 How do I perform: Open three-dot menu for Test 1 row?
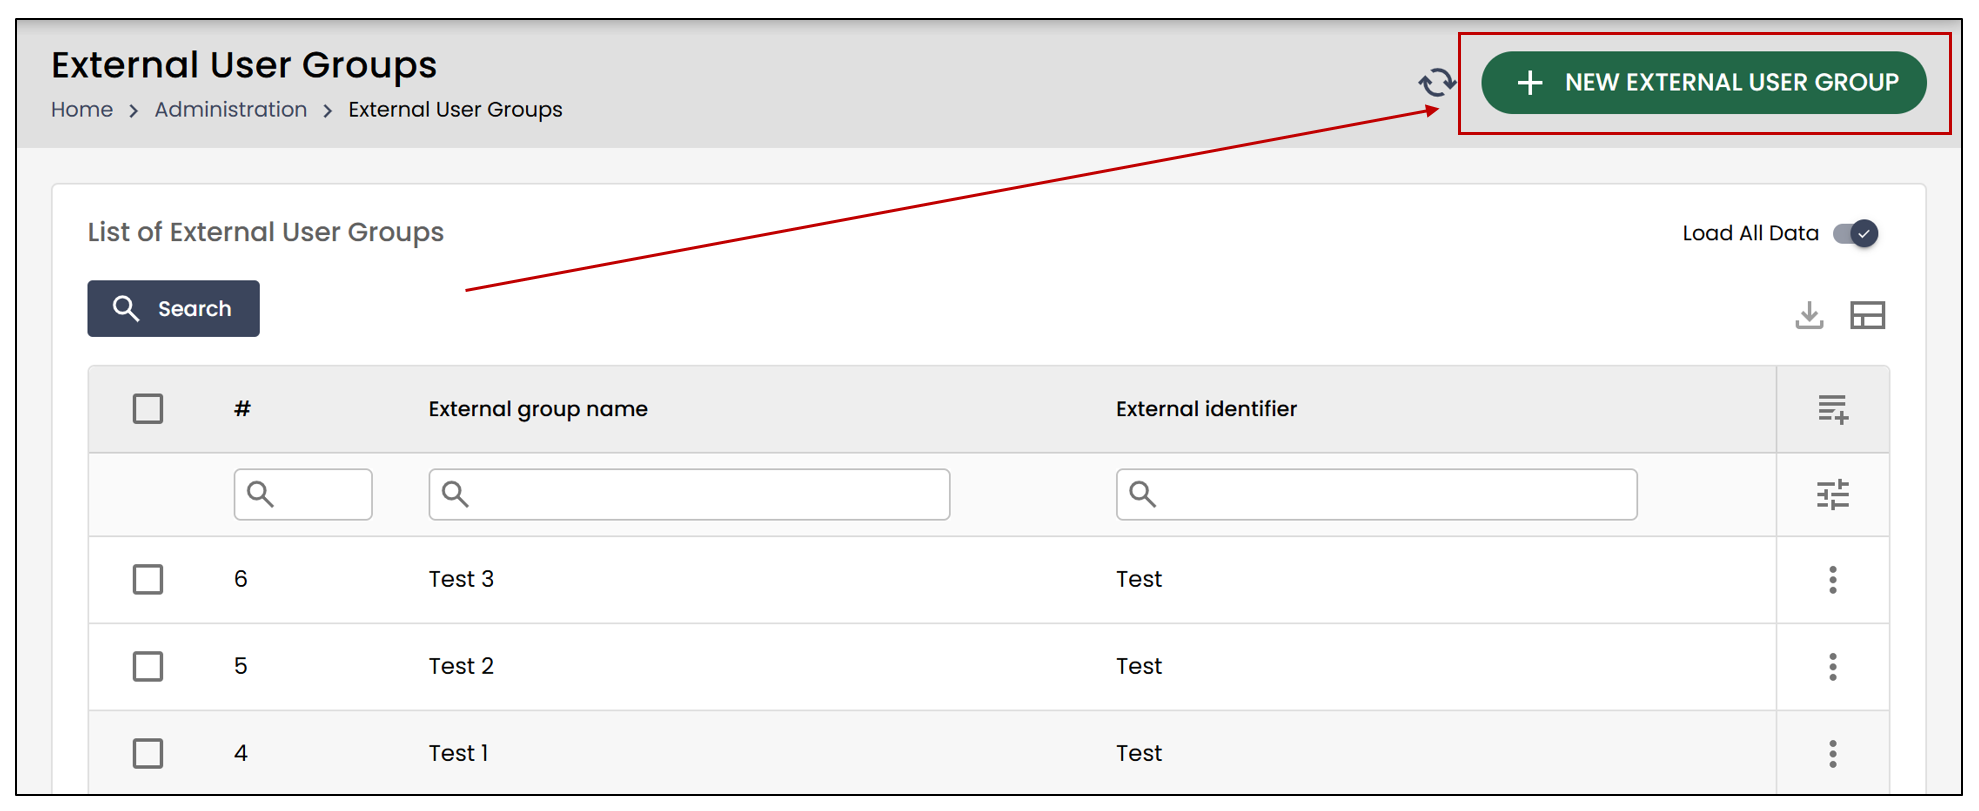1832,754
